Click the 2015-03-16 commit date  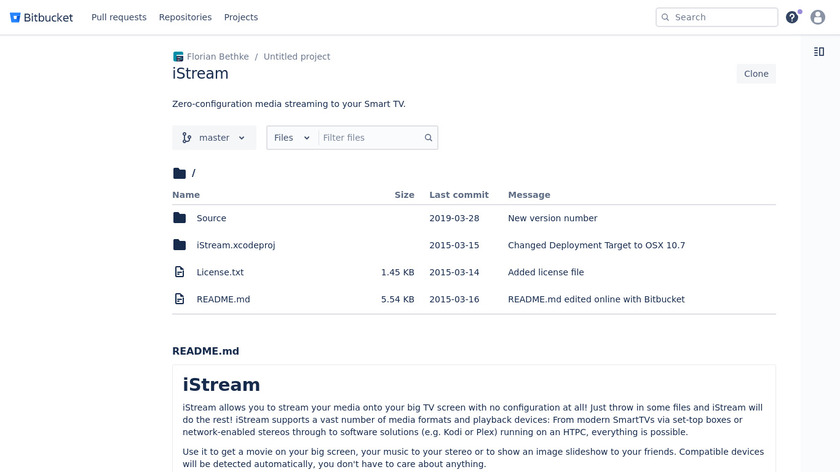(454, 299)
